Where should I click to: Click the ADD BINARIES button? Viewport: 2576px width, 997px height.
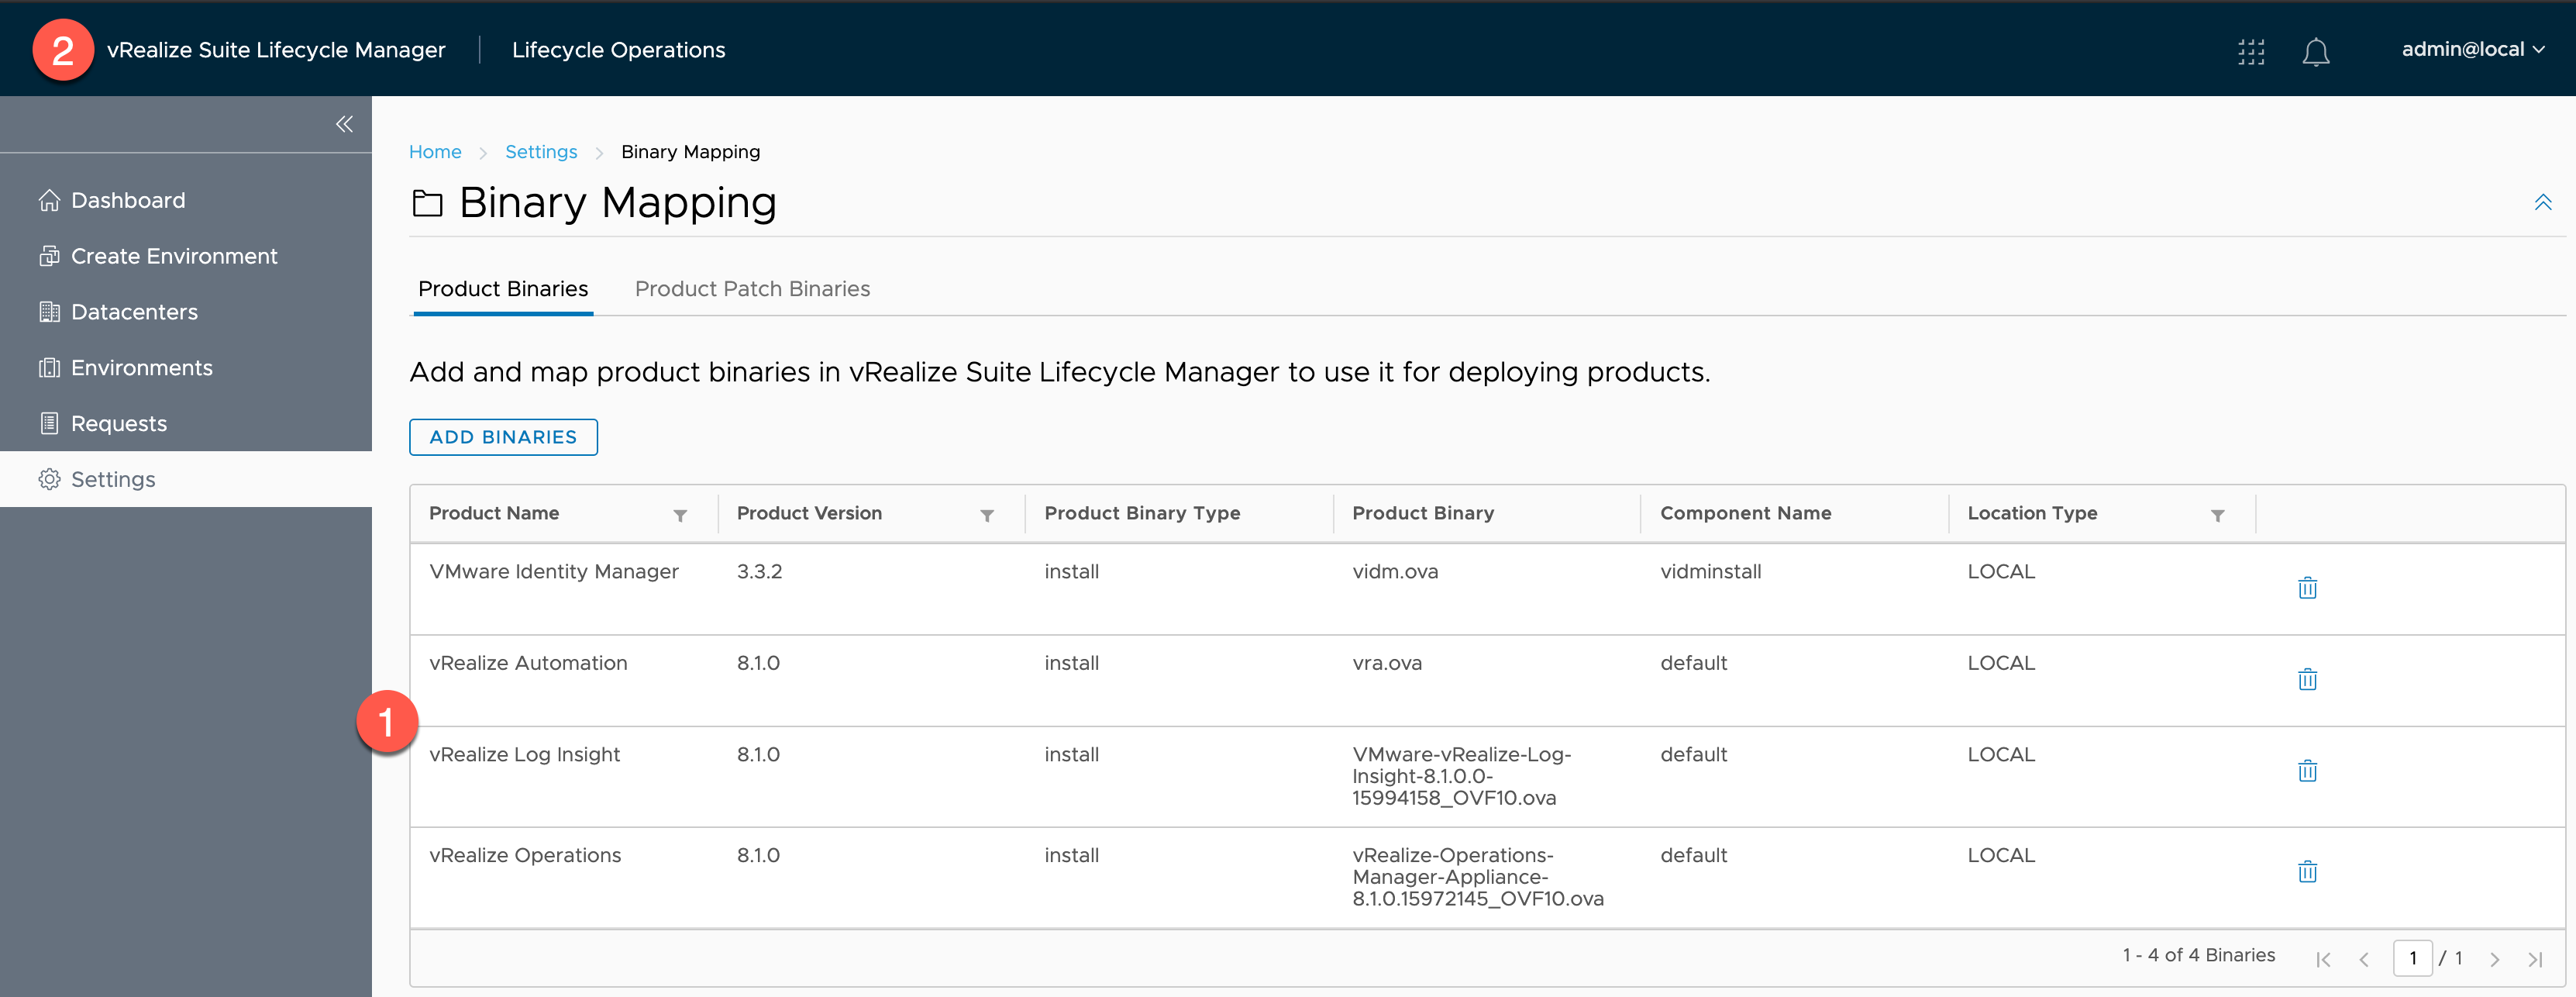503,437
